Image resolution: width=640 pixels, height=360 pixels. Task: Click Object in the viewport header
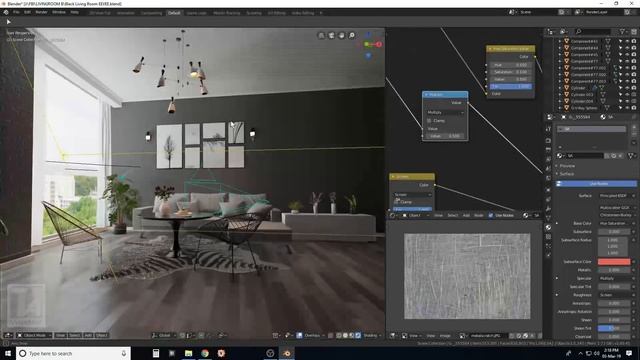102,336
